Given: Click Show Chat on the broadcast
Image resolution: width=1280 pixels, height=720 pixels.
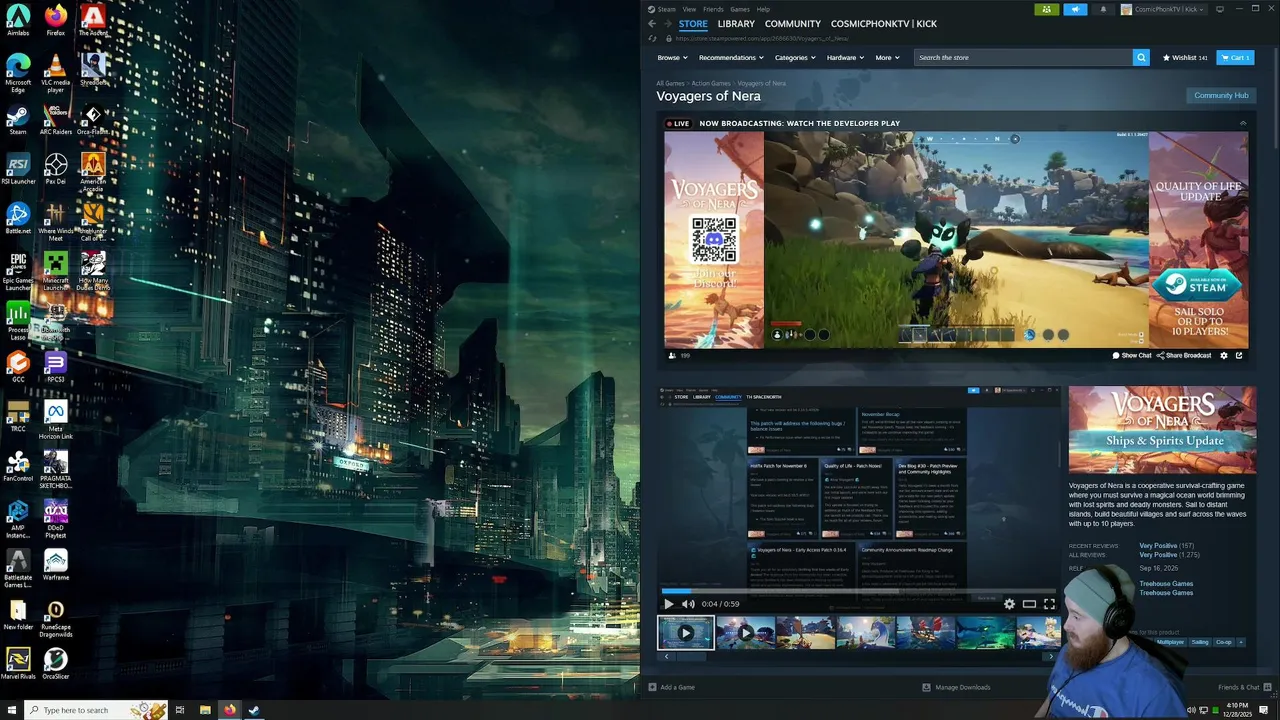Looking at the screenshot, I should pos(1132,355).
